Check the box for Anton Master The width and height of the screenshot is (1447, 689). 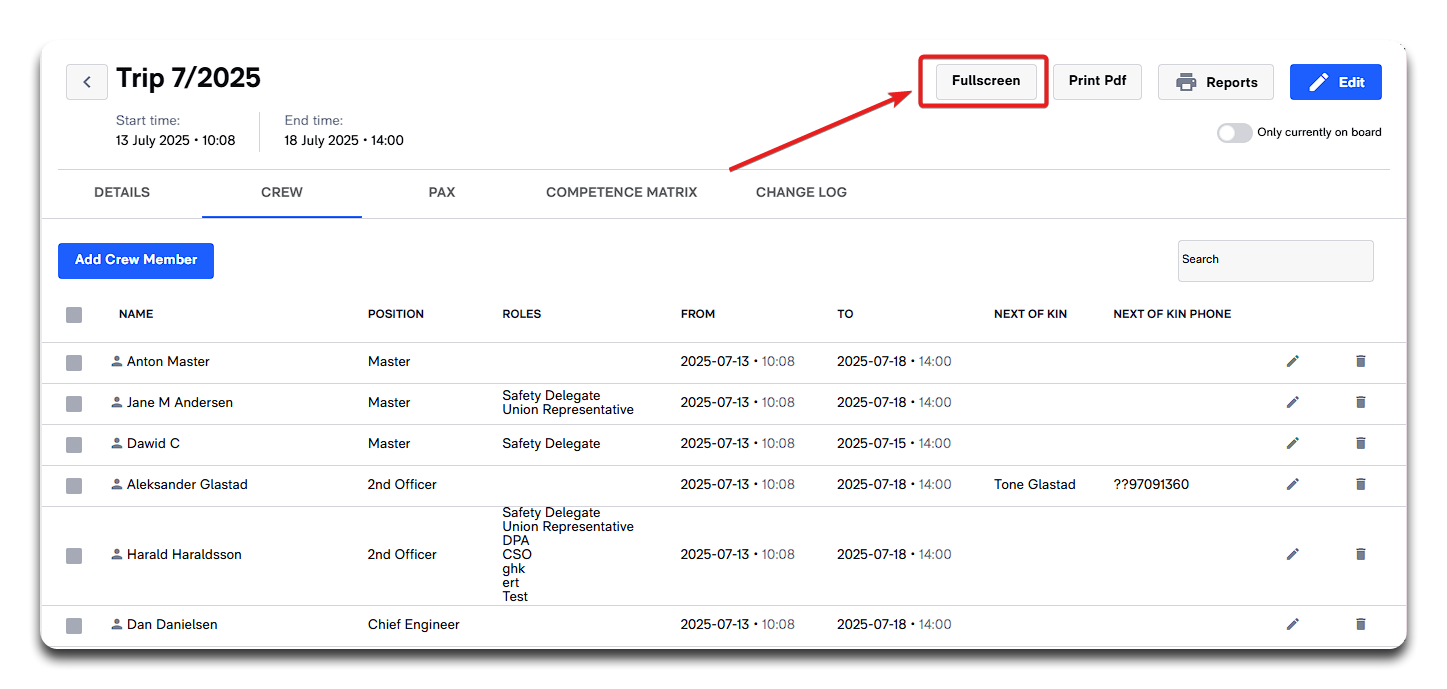click(x=74, y=362)
